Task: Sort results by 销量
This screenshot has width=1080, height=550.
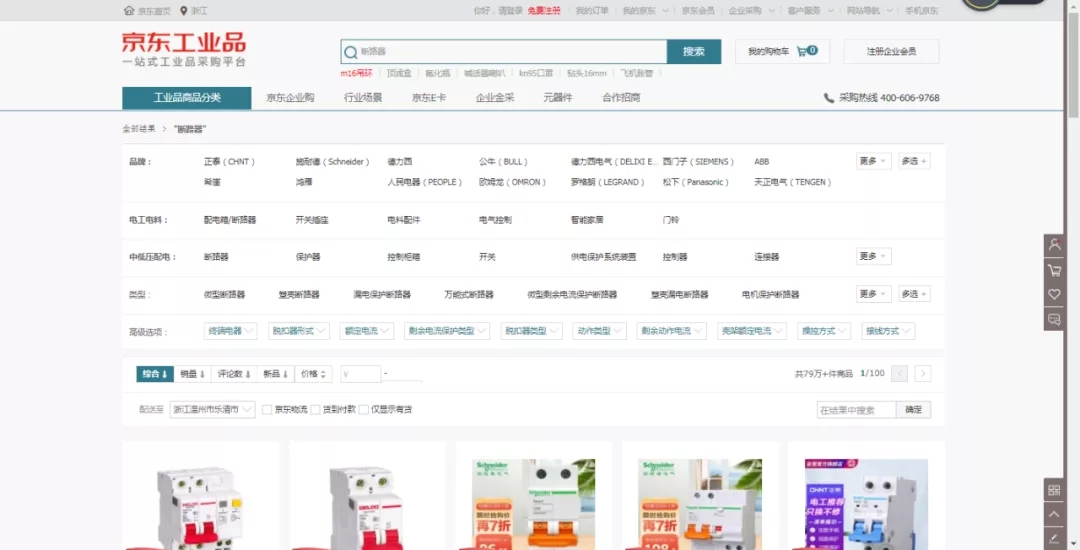Action: click(x=193, y=374)
